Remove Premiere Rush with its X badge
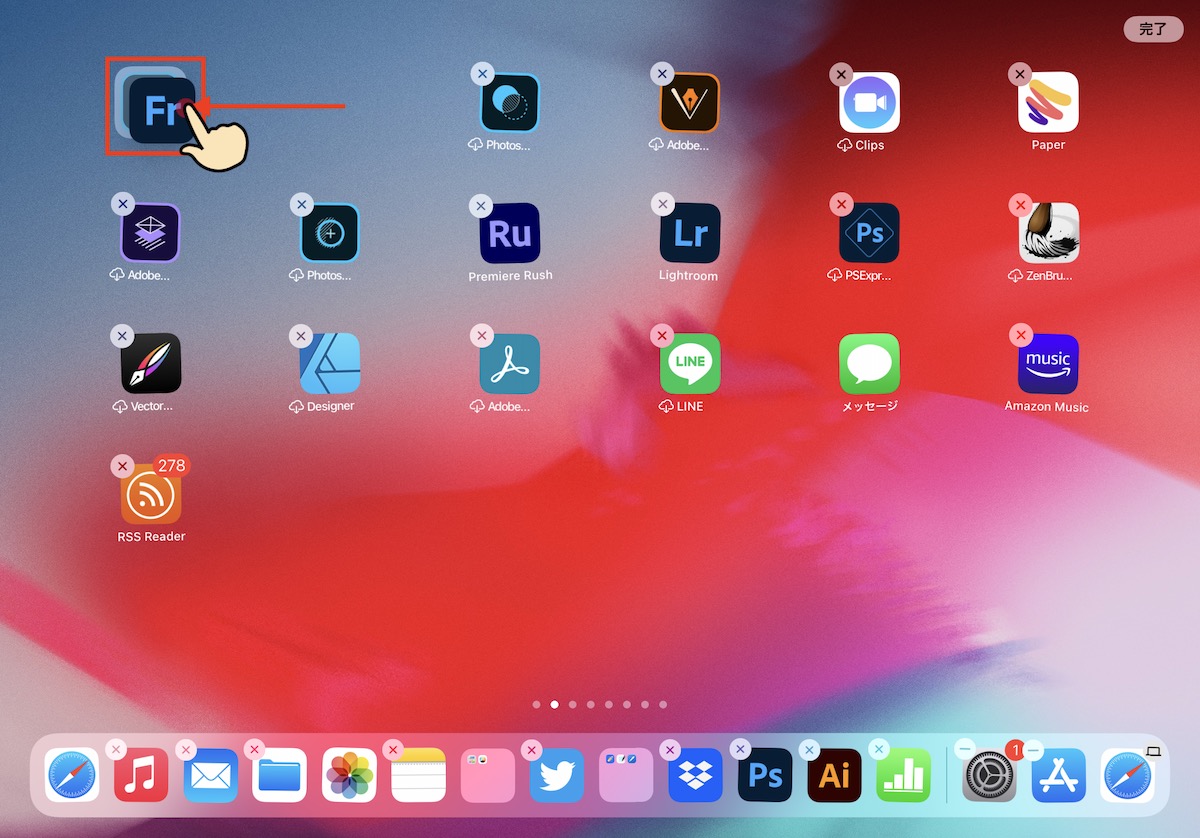The height and width of the screenshot is (838, 1200). [482, 204]
